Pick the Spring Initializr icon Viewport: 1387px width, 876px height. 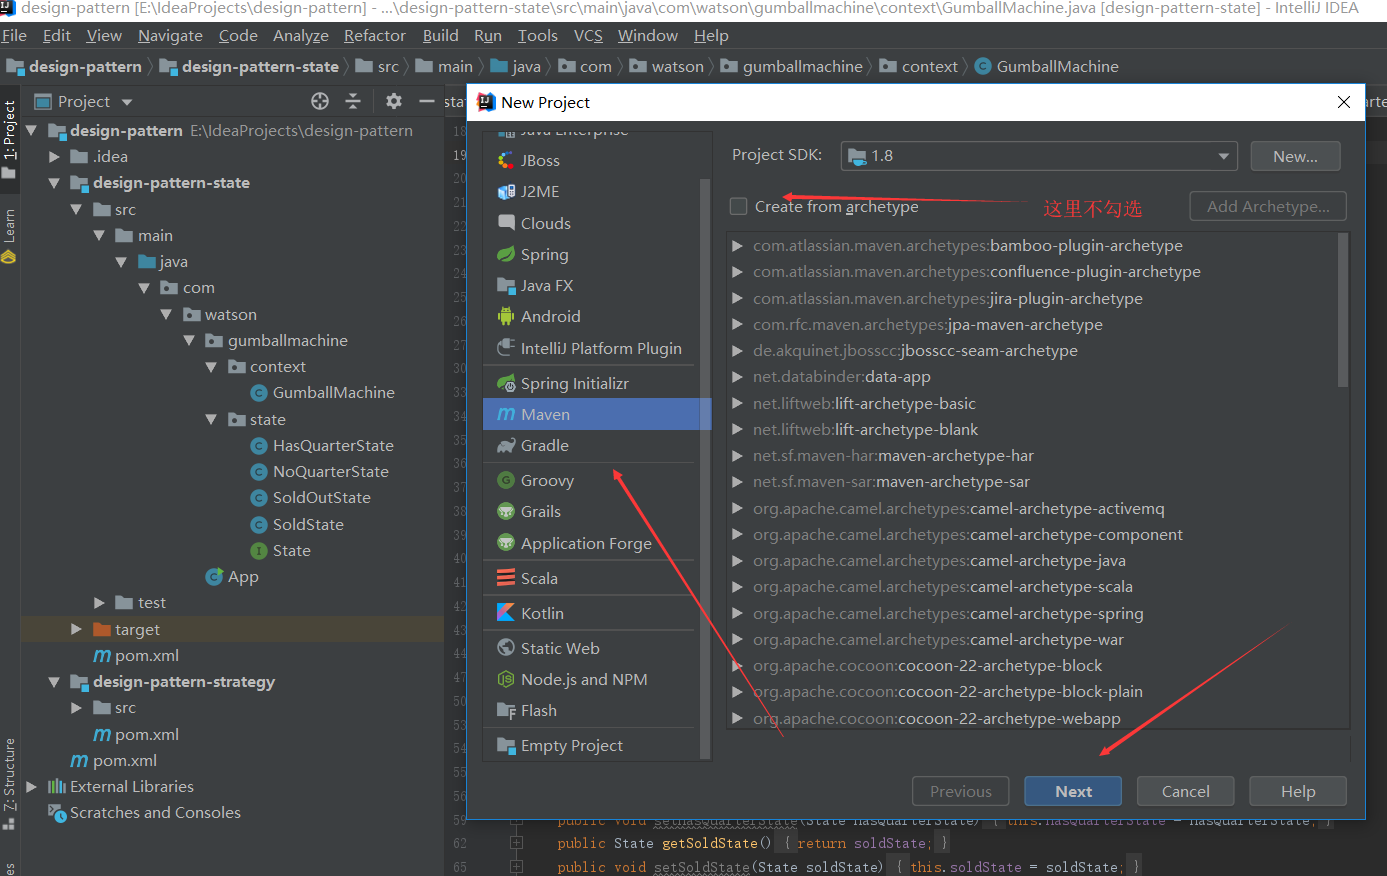tap(506, 383)
